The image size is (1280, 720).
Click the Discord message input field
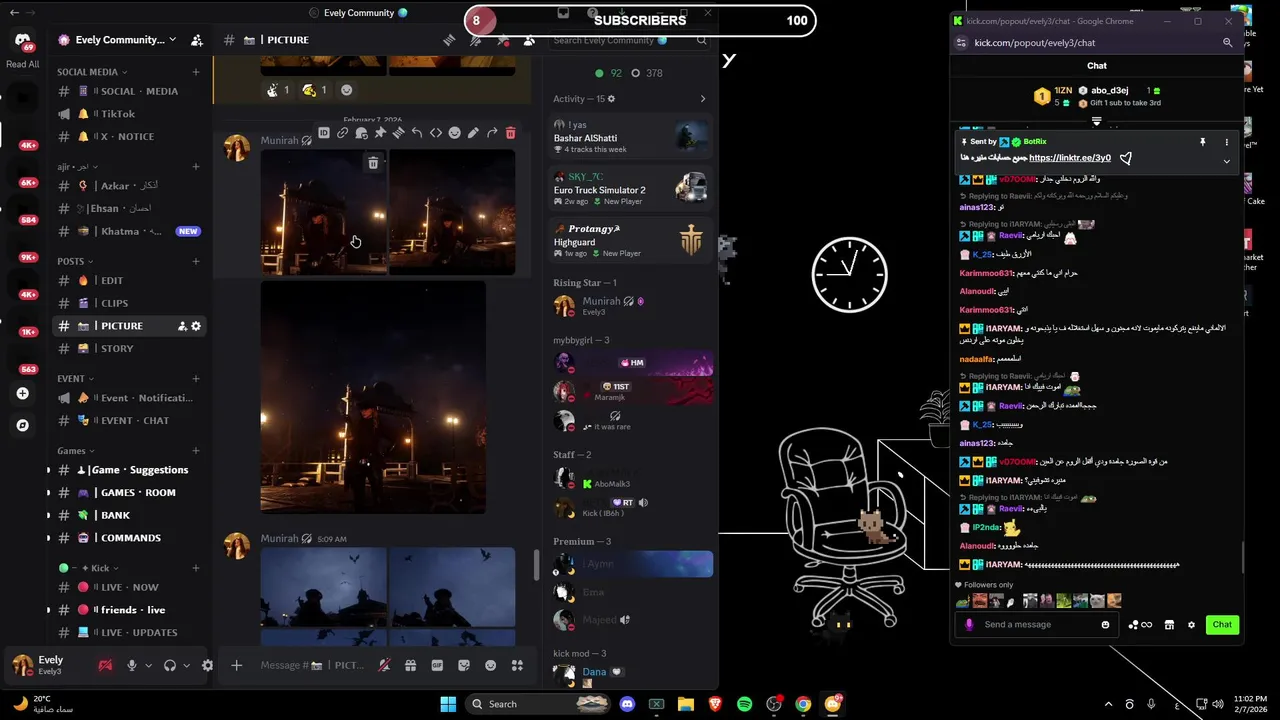pos(311,665)
